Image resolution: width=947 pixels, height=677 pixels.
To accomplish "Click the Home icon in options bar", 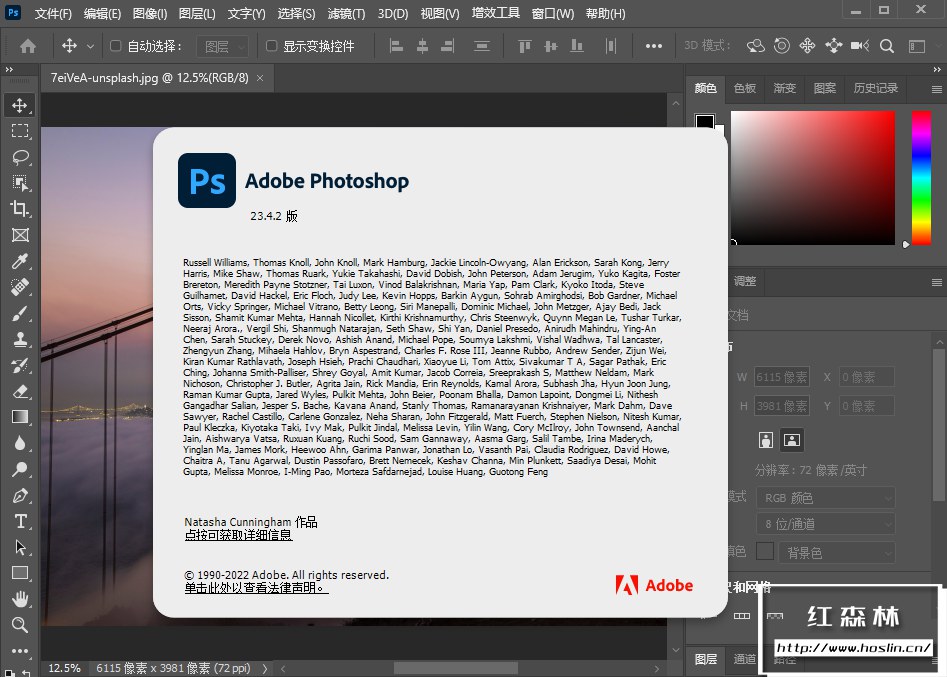I will (28, 46).
